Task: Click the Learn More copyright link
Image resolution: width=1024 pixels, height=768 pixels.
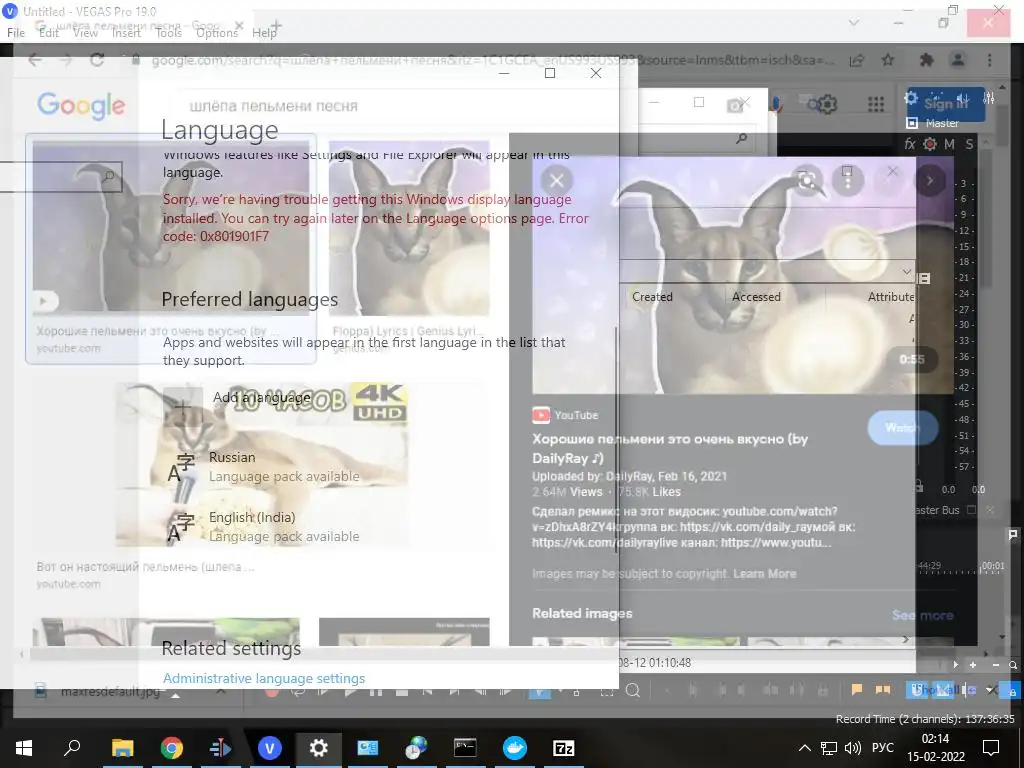Action: (765, 574)
